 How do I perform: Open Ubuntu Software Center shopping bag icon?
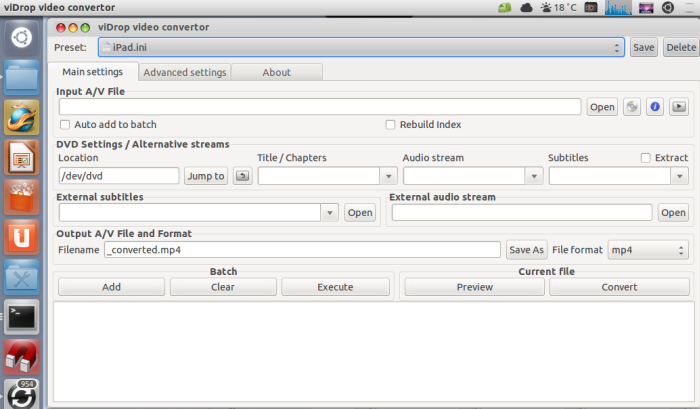(x=21, y=197)
